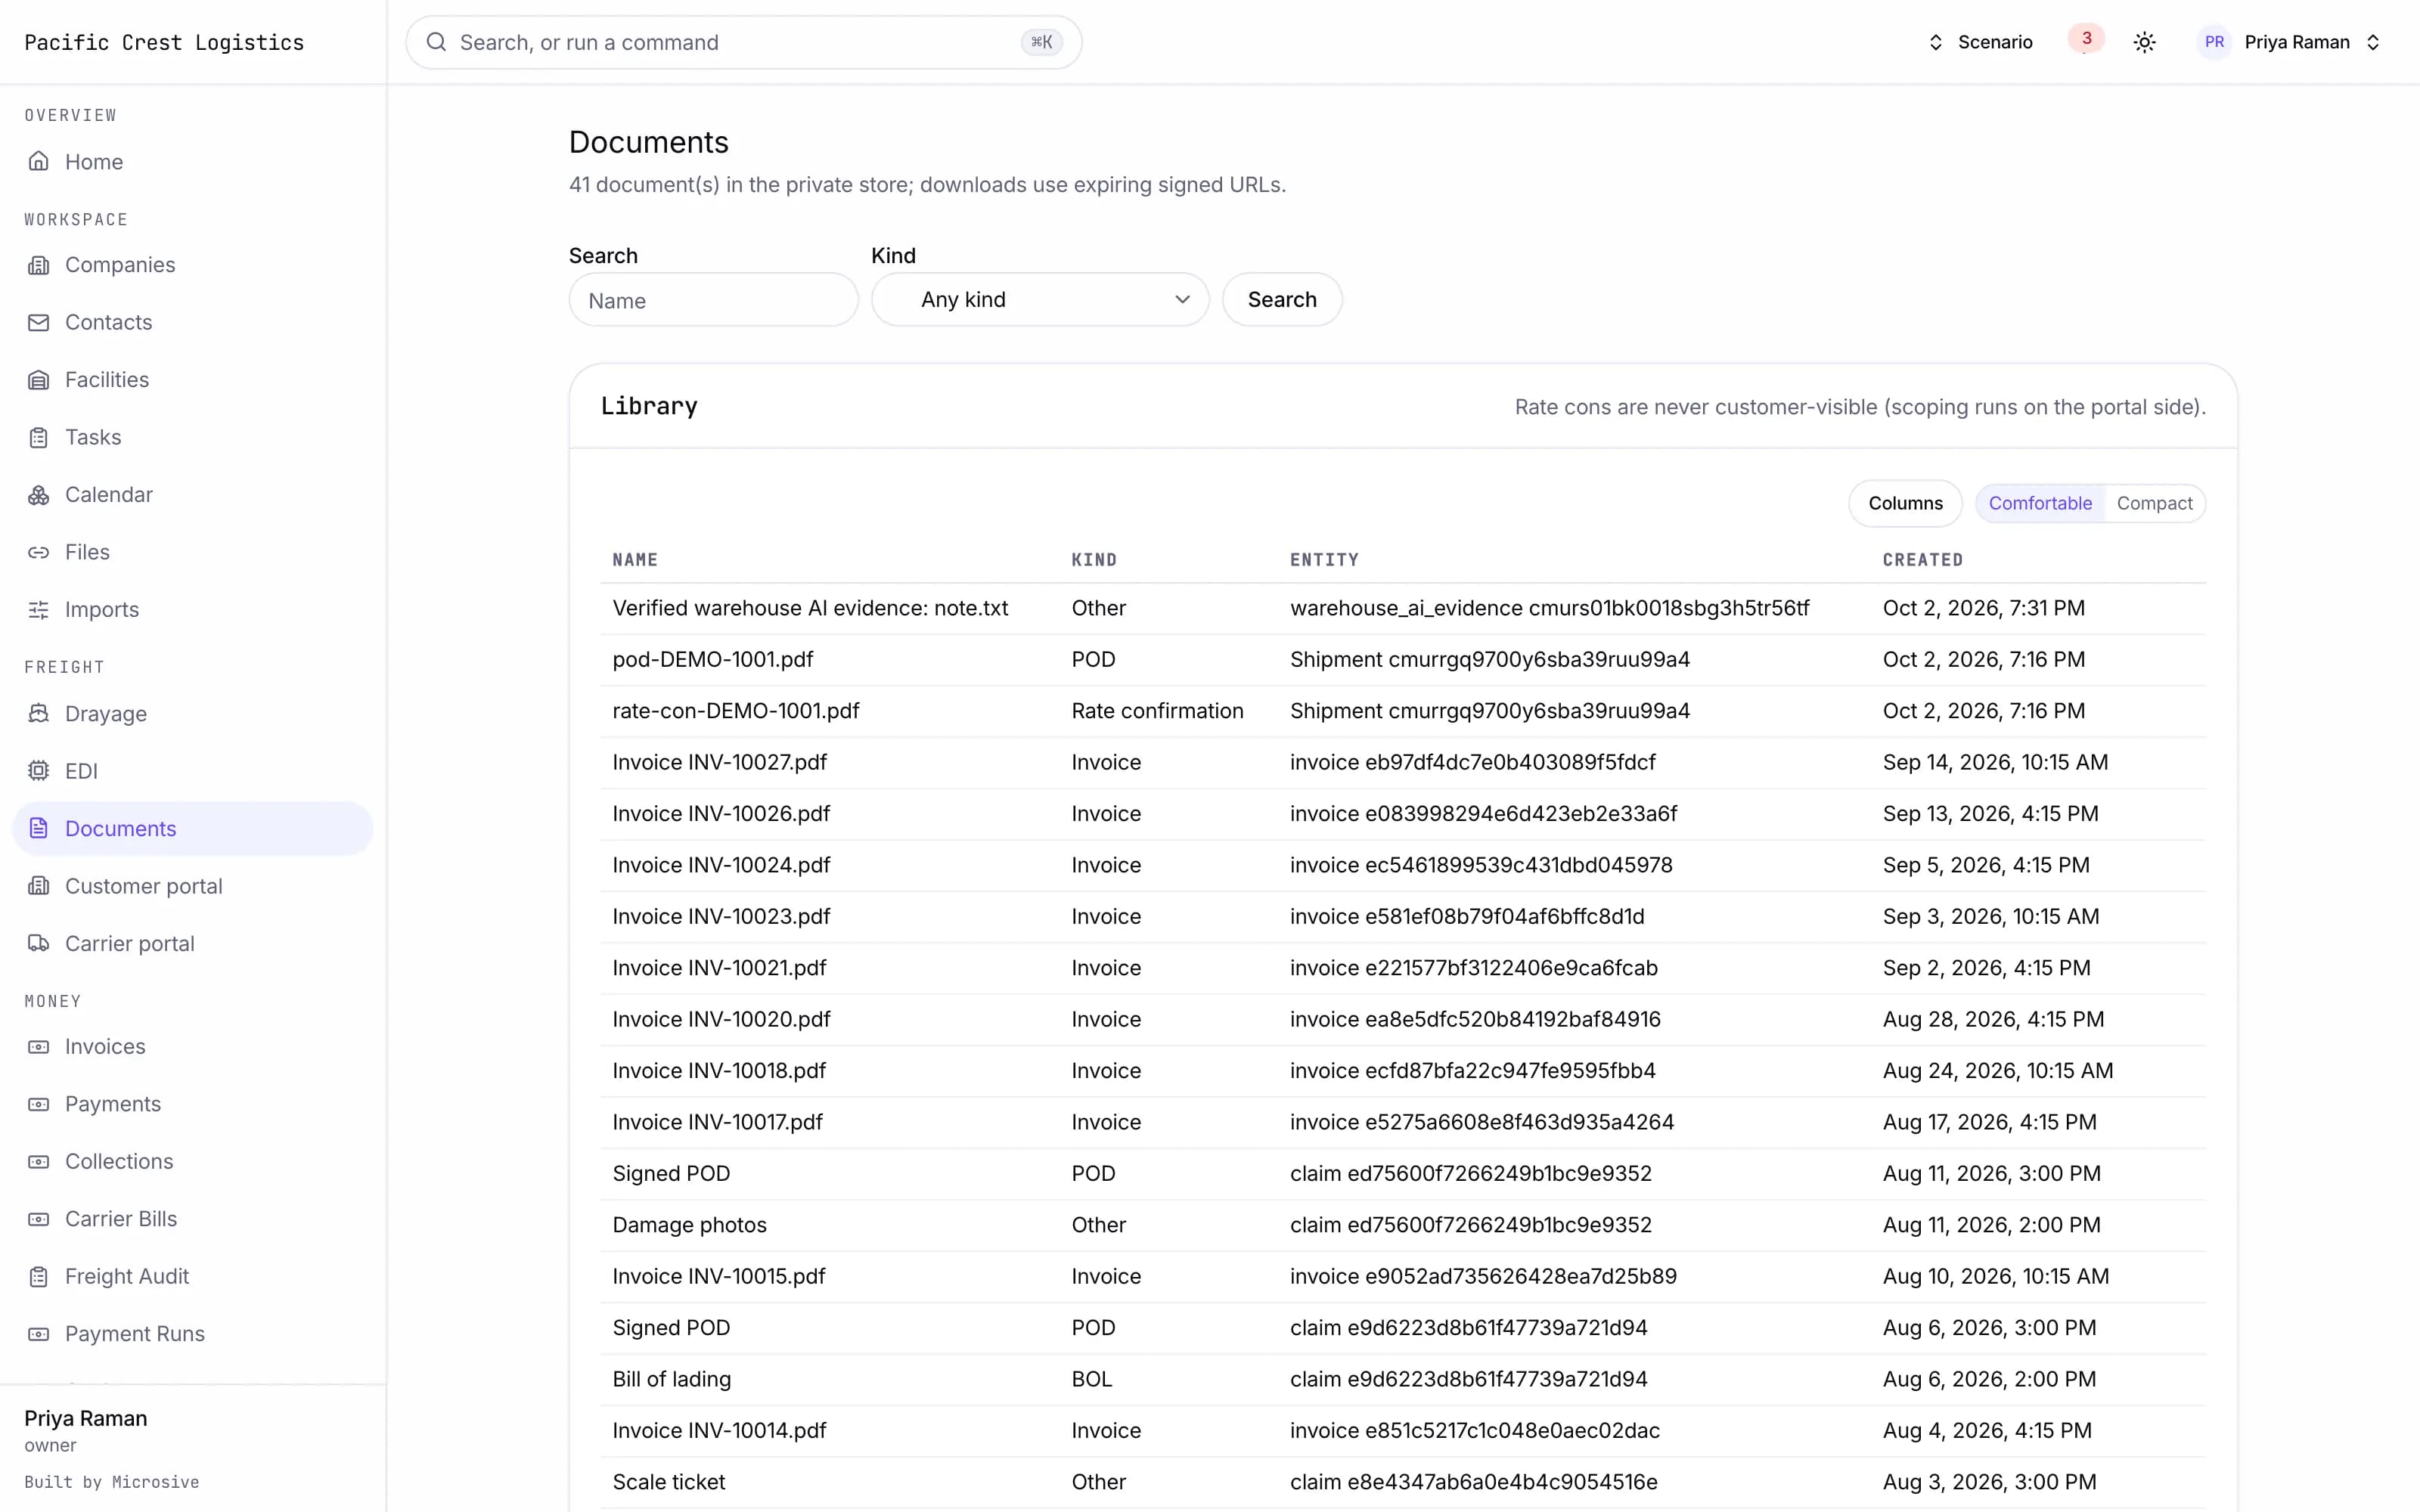Open Collections in the Money section
Viewport: 2420px width, 1512px height.
[192, 1162]
